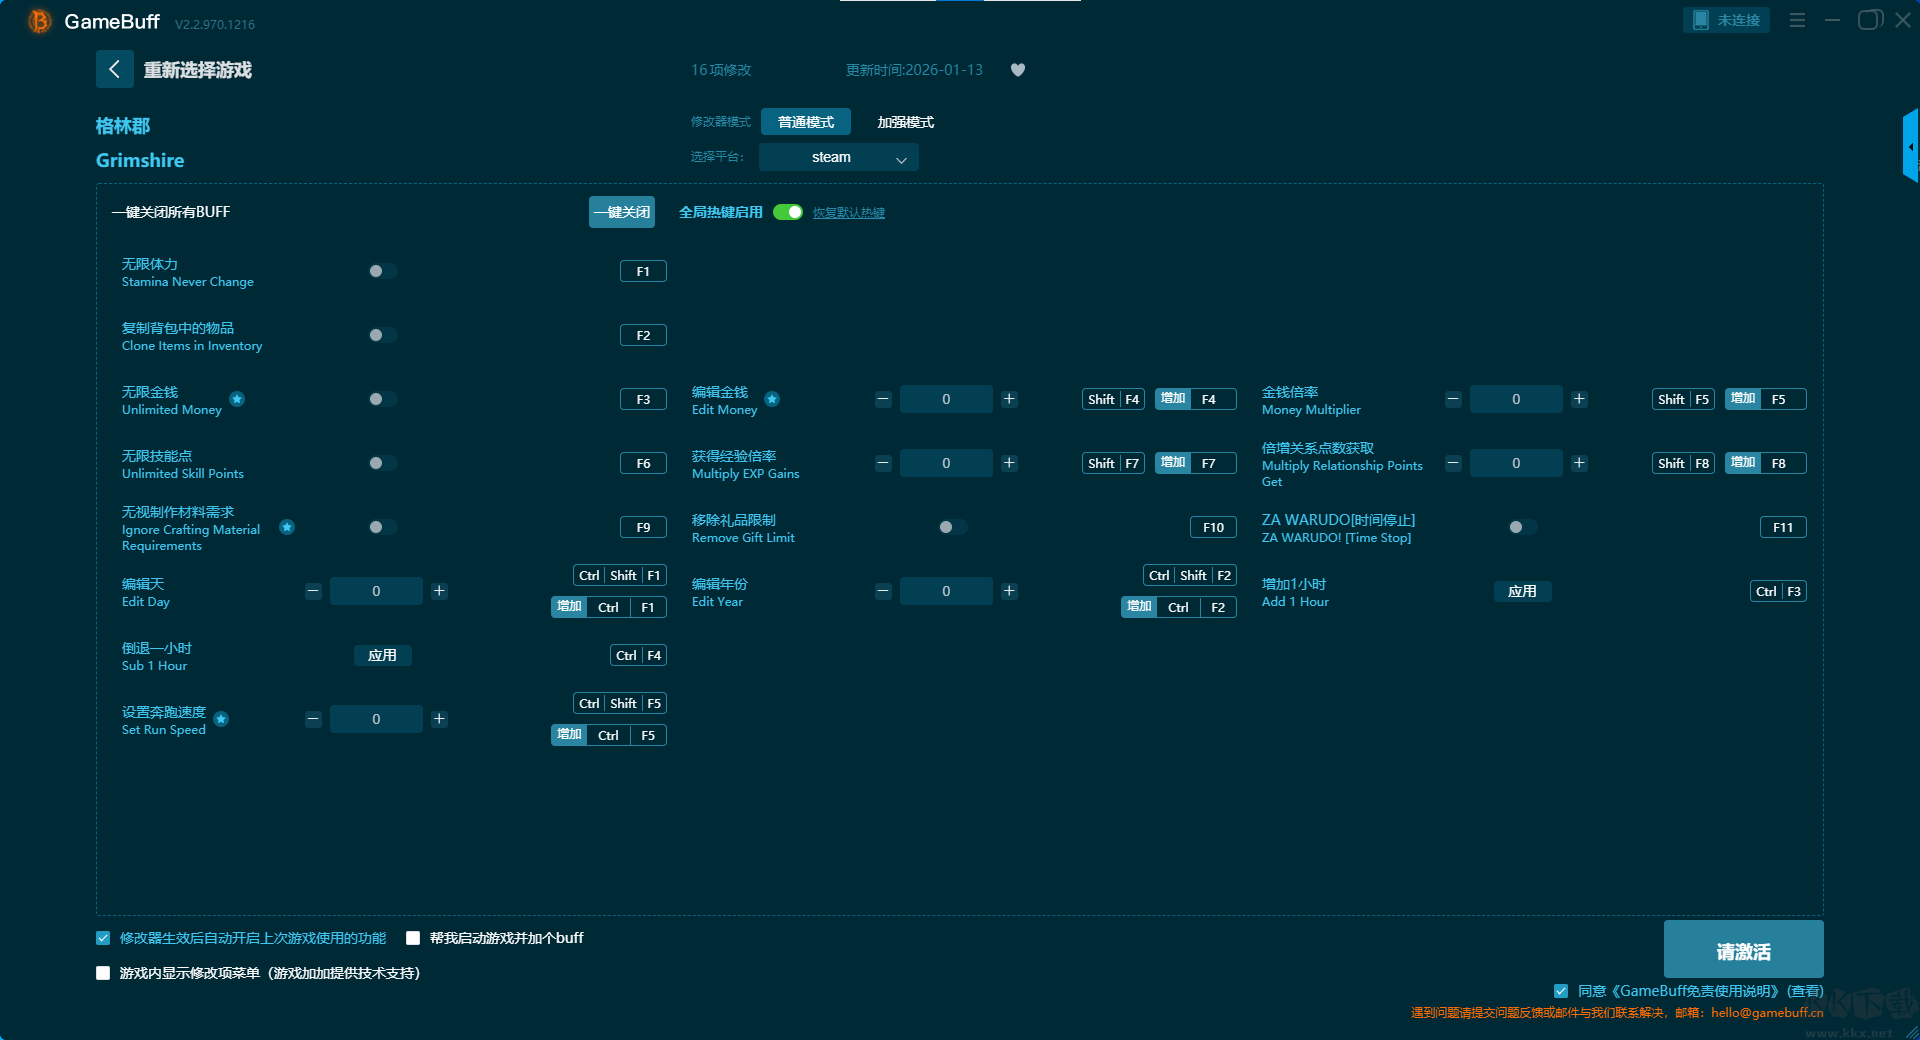
Task: Open the steam platform dropdown
Action: (x=838, y=157)
